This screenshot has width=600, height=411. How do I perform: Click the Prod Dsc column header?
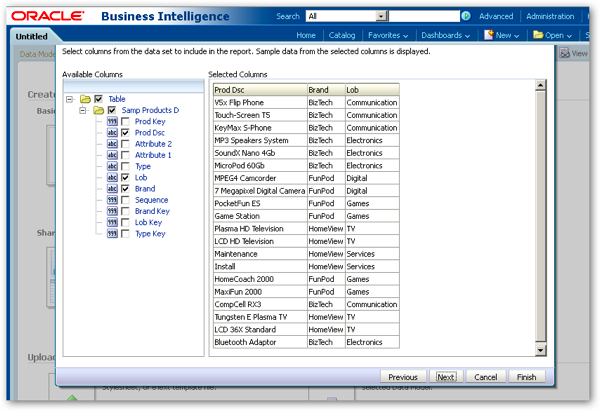pyautogui.click(x=260, y=90)
